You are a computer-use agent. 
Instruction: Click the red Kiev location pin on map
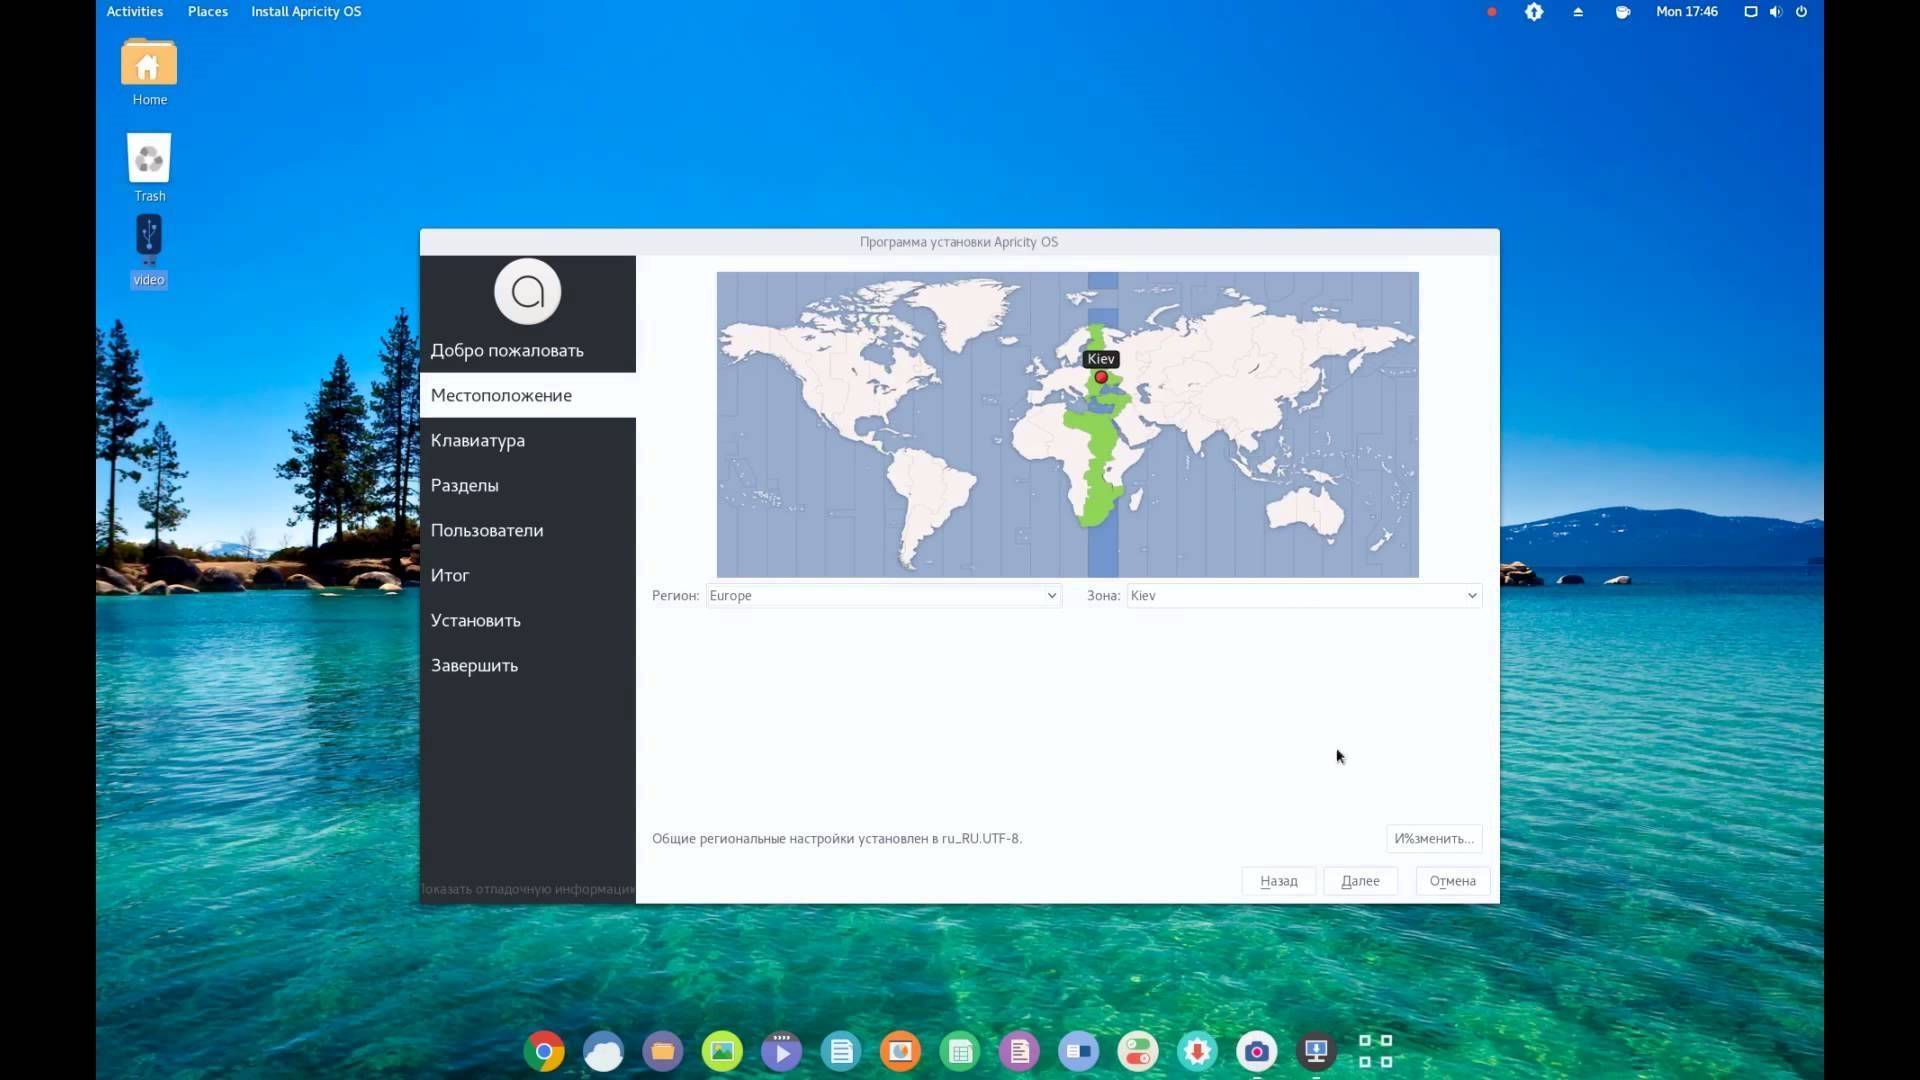[1101, 378]
